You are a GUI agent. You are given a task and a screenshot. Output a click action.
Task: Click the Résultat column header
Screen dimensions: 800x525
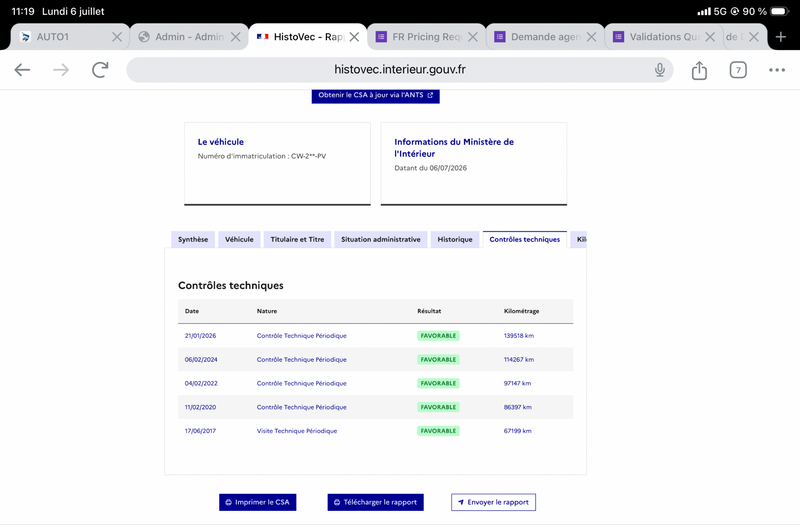pyautogui.click(x=429, y=311)
